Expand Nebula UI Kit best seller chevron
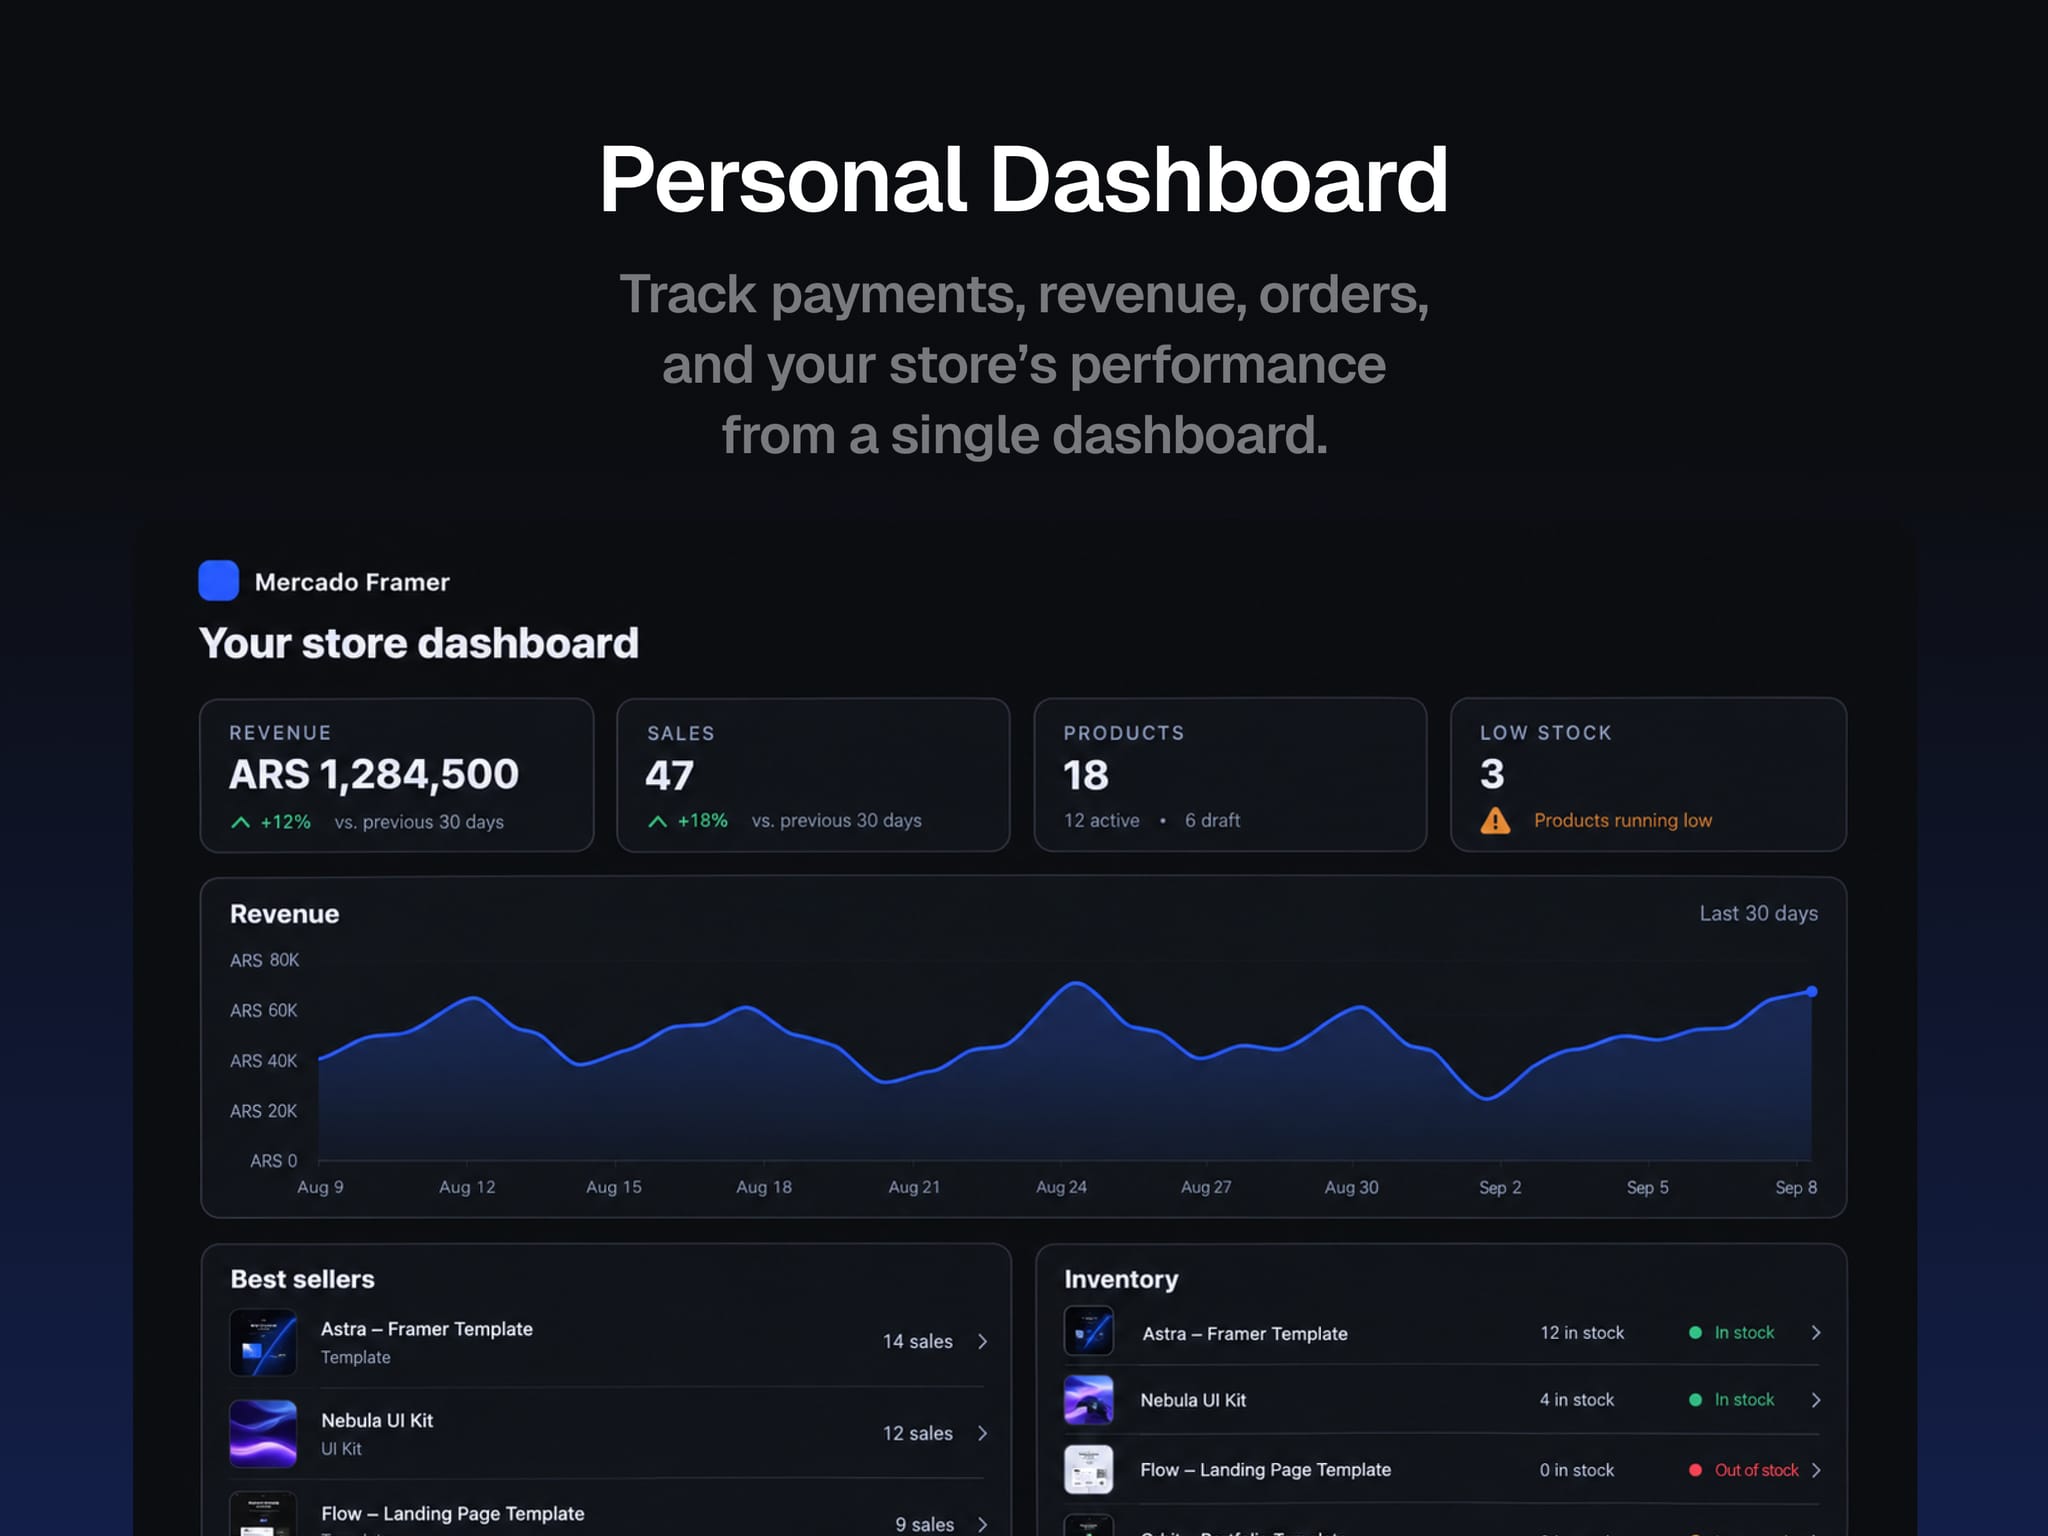The height and width of the screenshot is (1536, 2048). coord(982,1433)
